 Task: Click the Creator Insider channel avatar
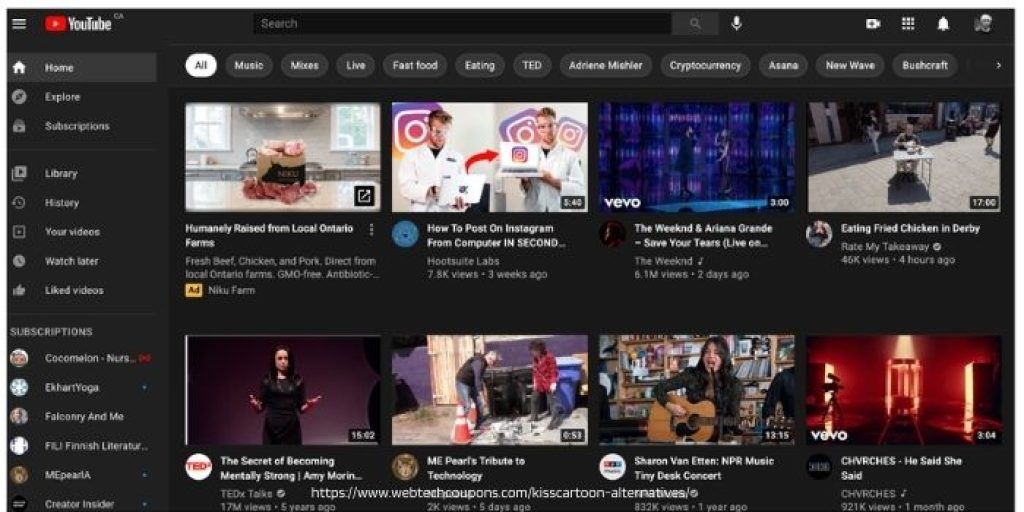coord(20,504)
